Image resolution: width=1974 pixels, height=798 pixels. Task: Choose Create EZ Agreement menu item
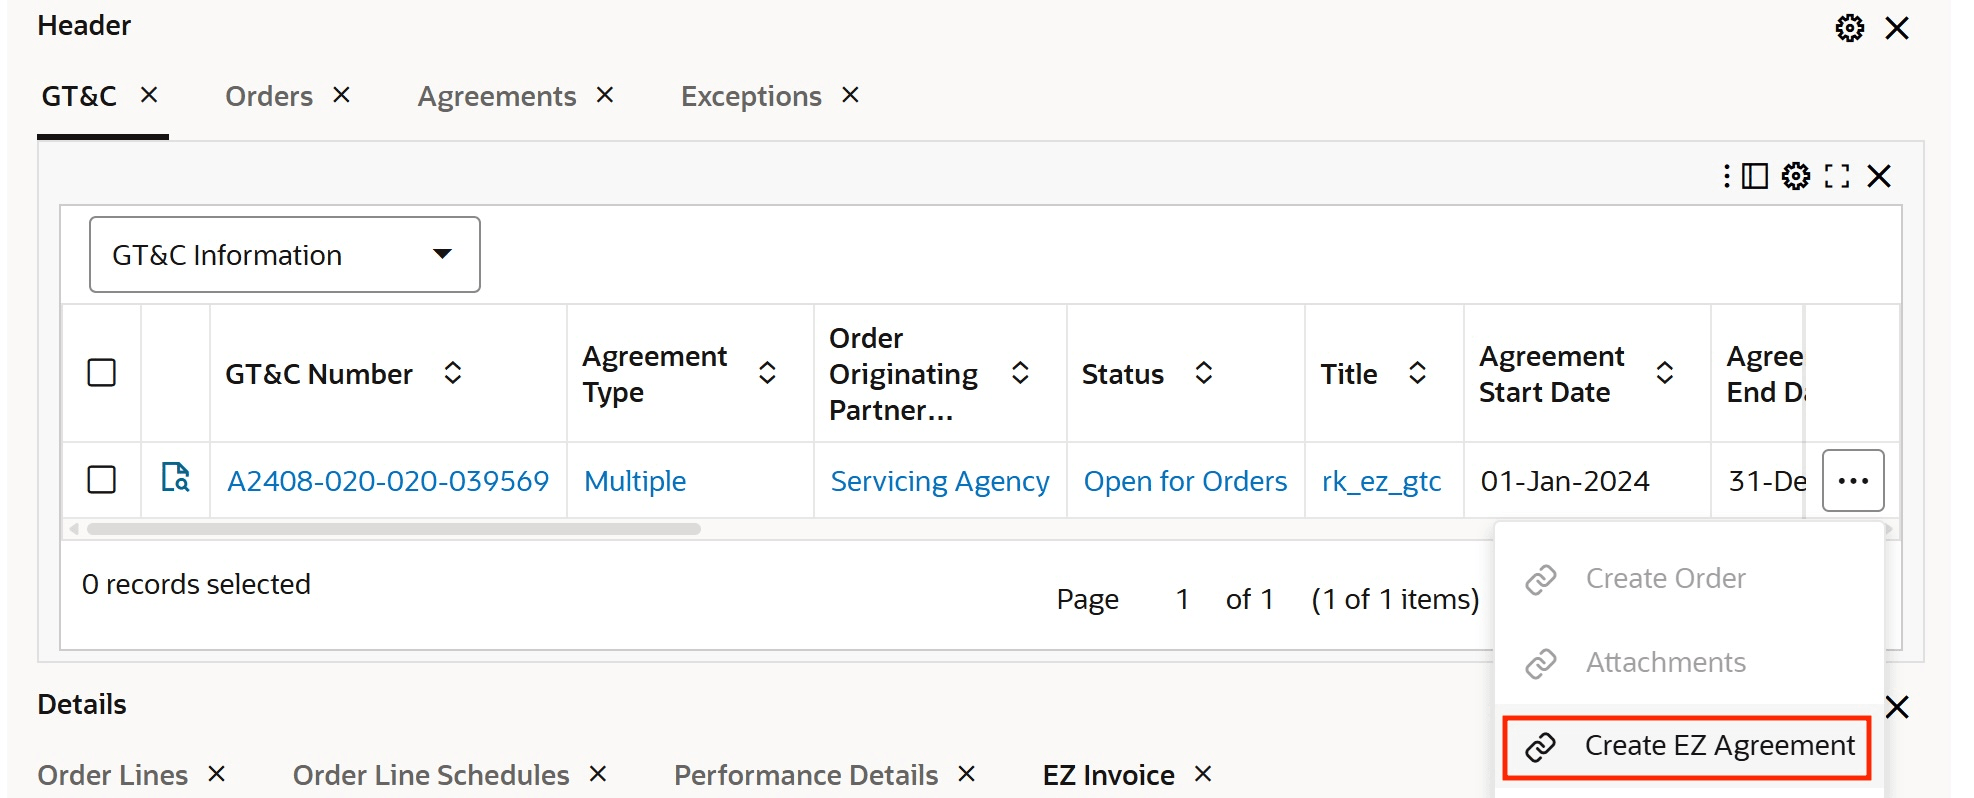point(1687,746)
